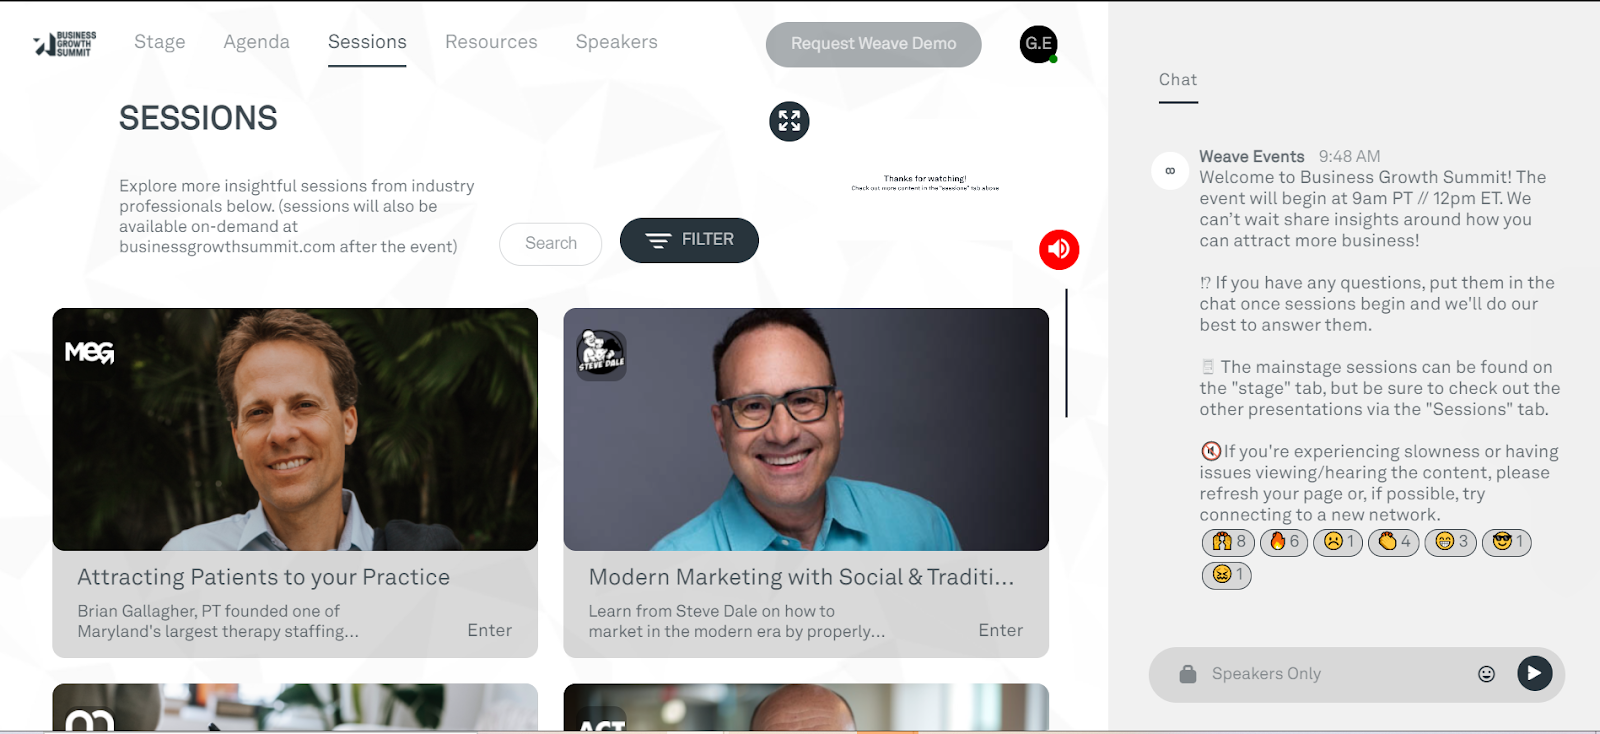Image resolution: width=1600 pixels, height=734 pixels.
Task: Open the emoji picker in chat
Action: [x=1486, y=674]
